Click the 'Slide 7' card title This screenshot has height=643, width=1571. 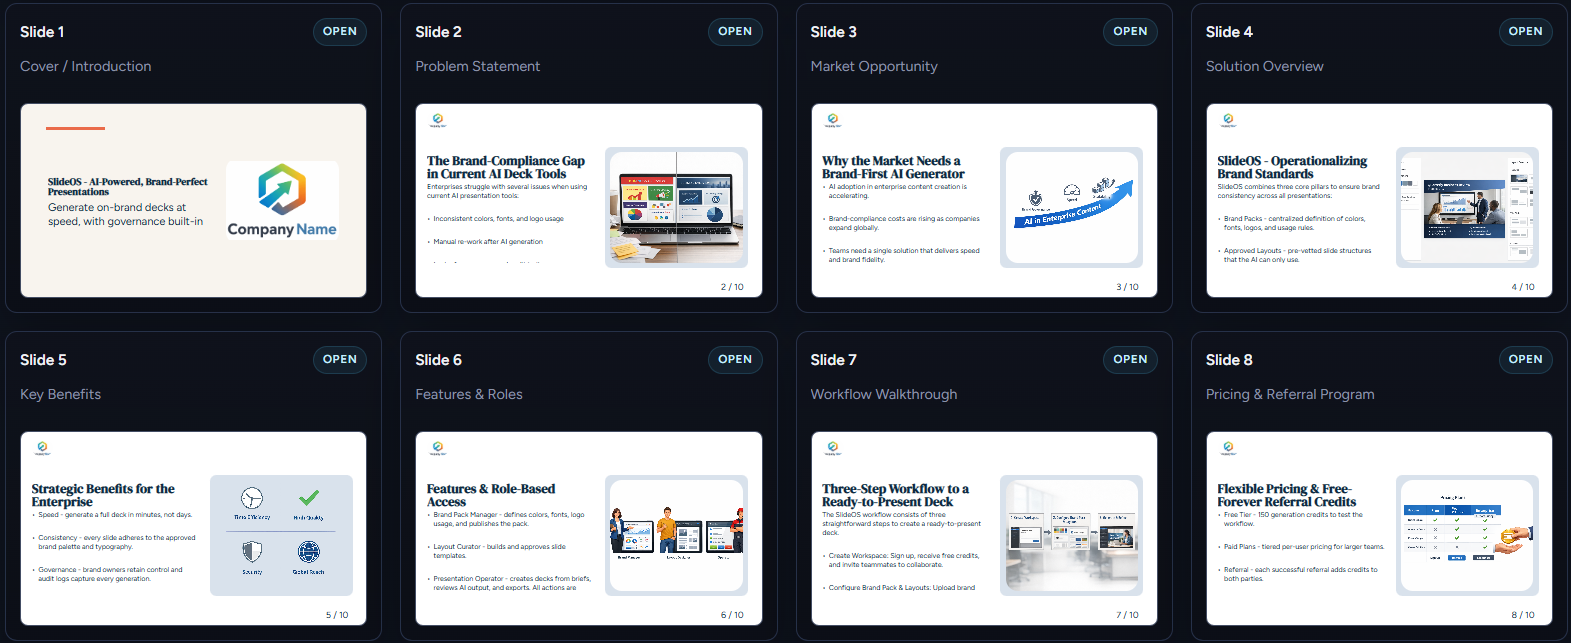(x=833, y=360)
